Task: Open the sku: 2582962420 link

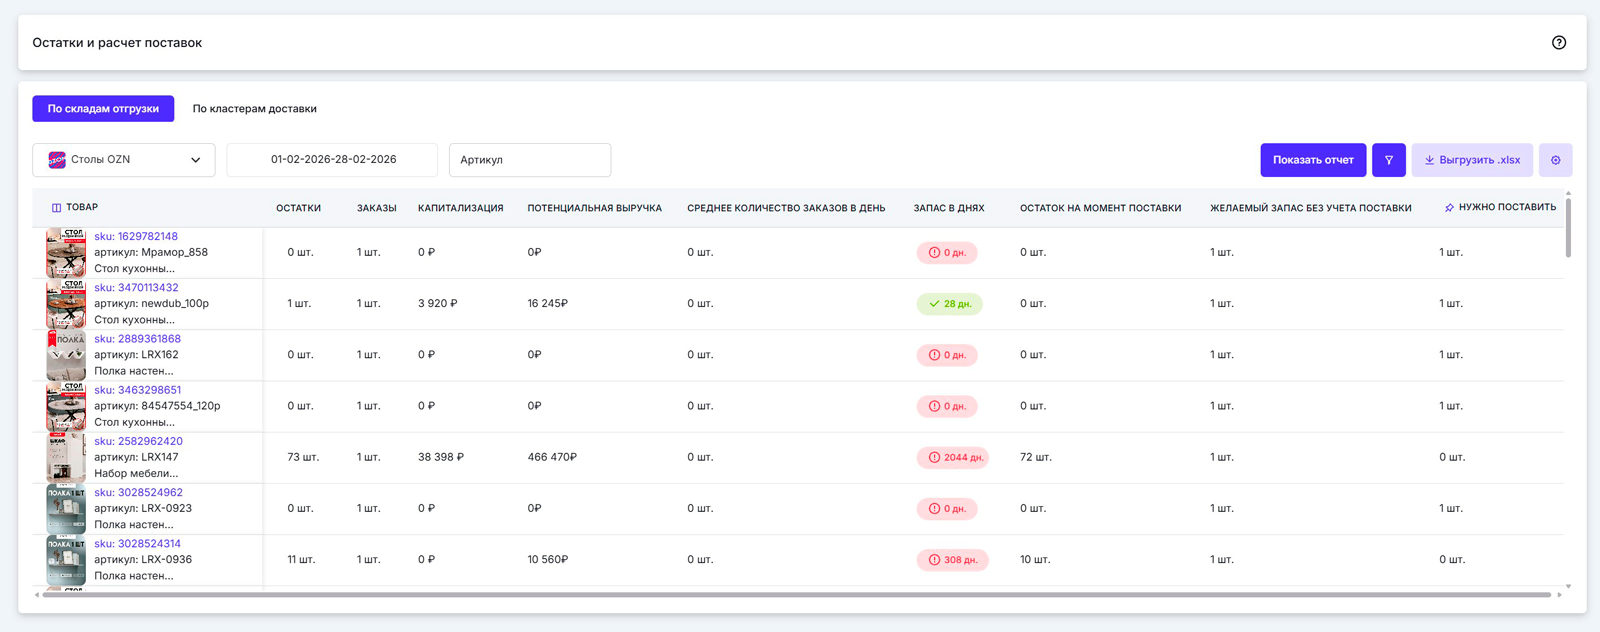Action: [138, 441]
